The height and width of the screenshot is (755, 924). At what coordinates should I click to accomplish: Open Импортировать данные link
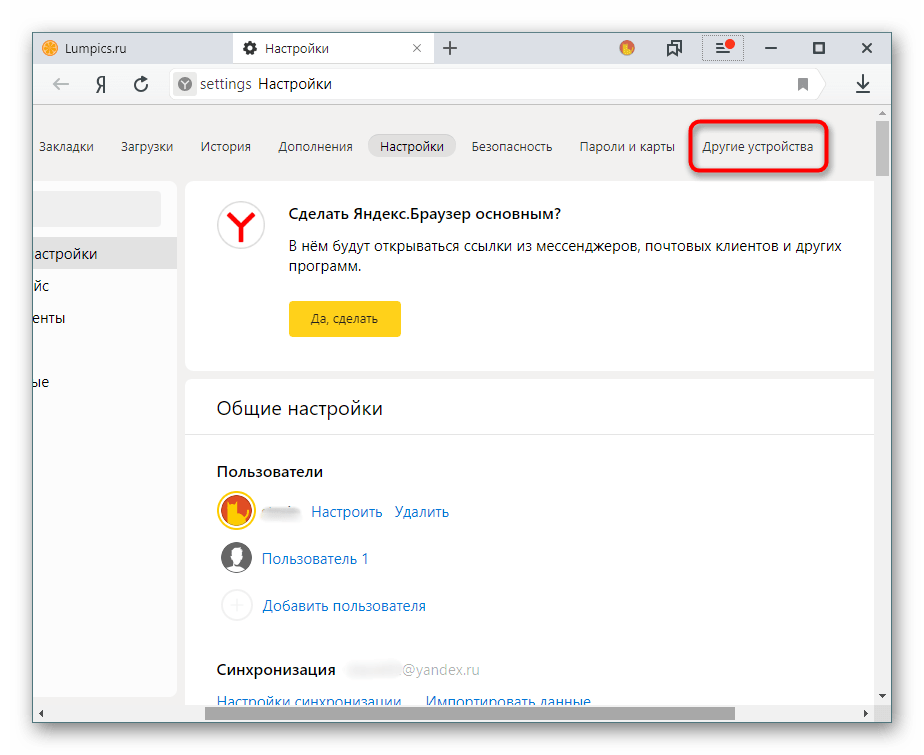(x=508, y=700)
